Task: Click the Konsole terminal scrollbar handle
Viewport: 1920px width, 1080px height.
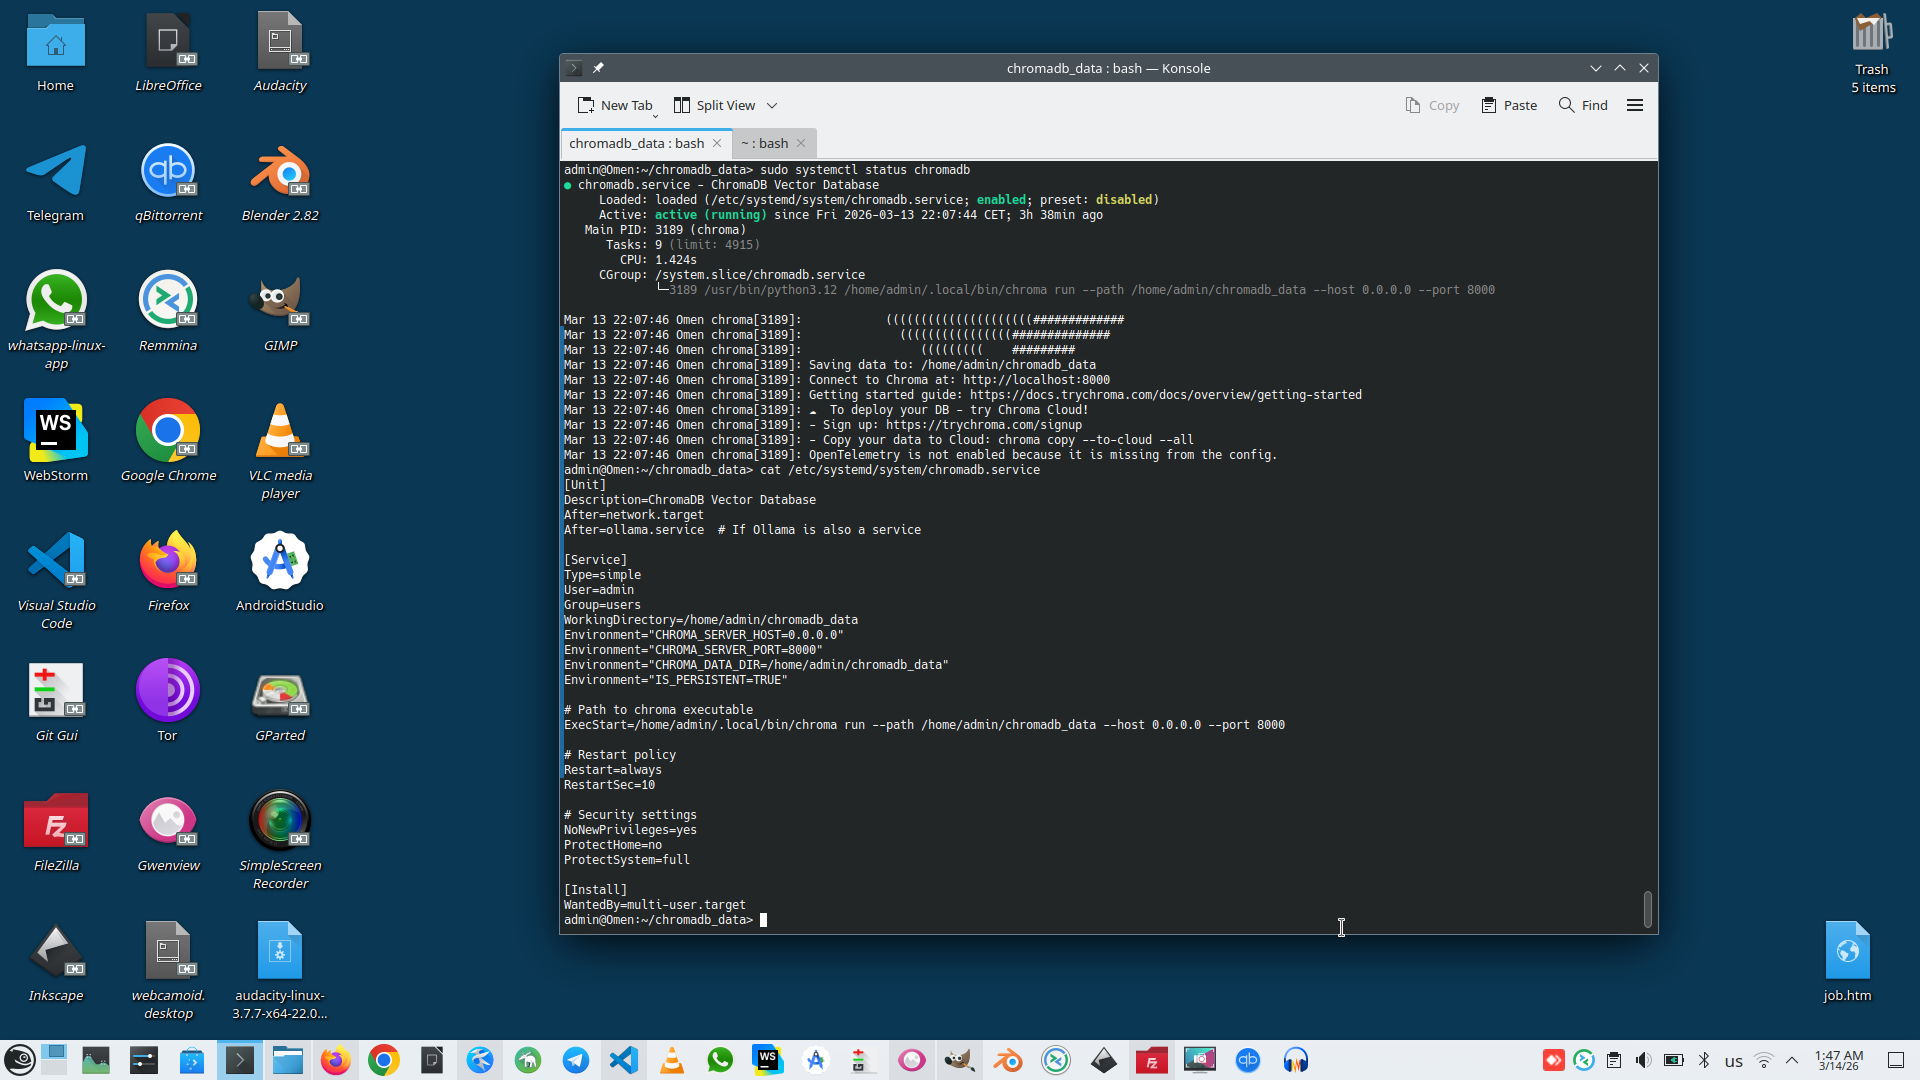Action: (x=1647, y=909)
